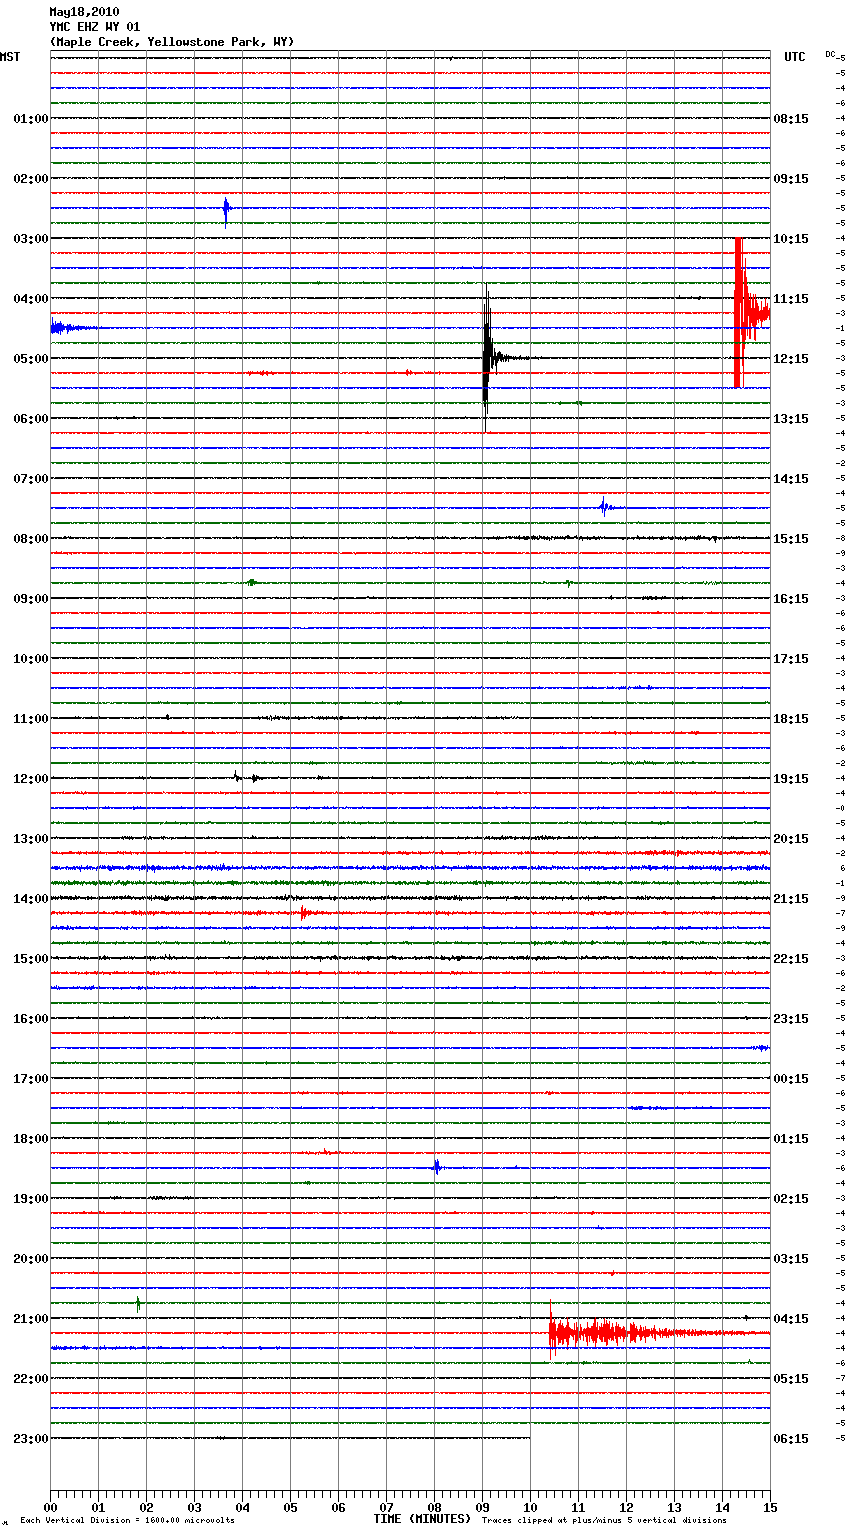Image resolution: width=850 pixels, height=1534 pixels.
Task: Select the 23:00 MST time label
Action: coord(30,1439)
